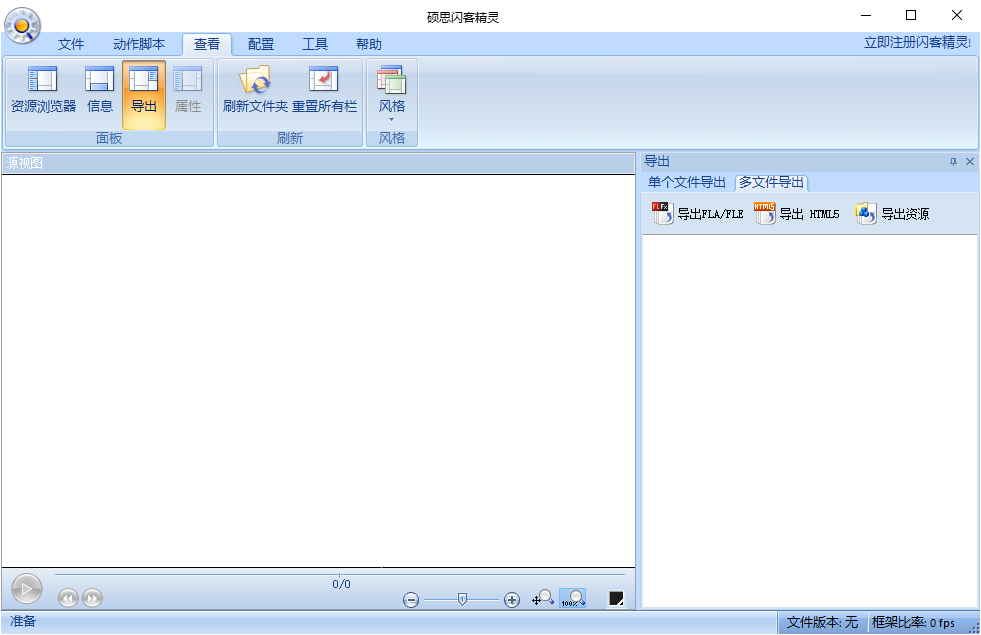Maximize the 硕思闪客精灵 window
The height and width of the screenshot is (635, 981).
(x=911, y=15)
